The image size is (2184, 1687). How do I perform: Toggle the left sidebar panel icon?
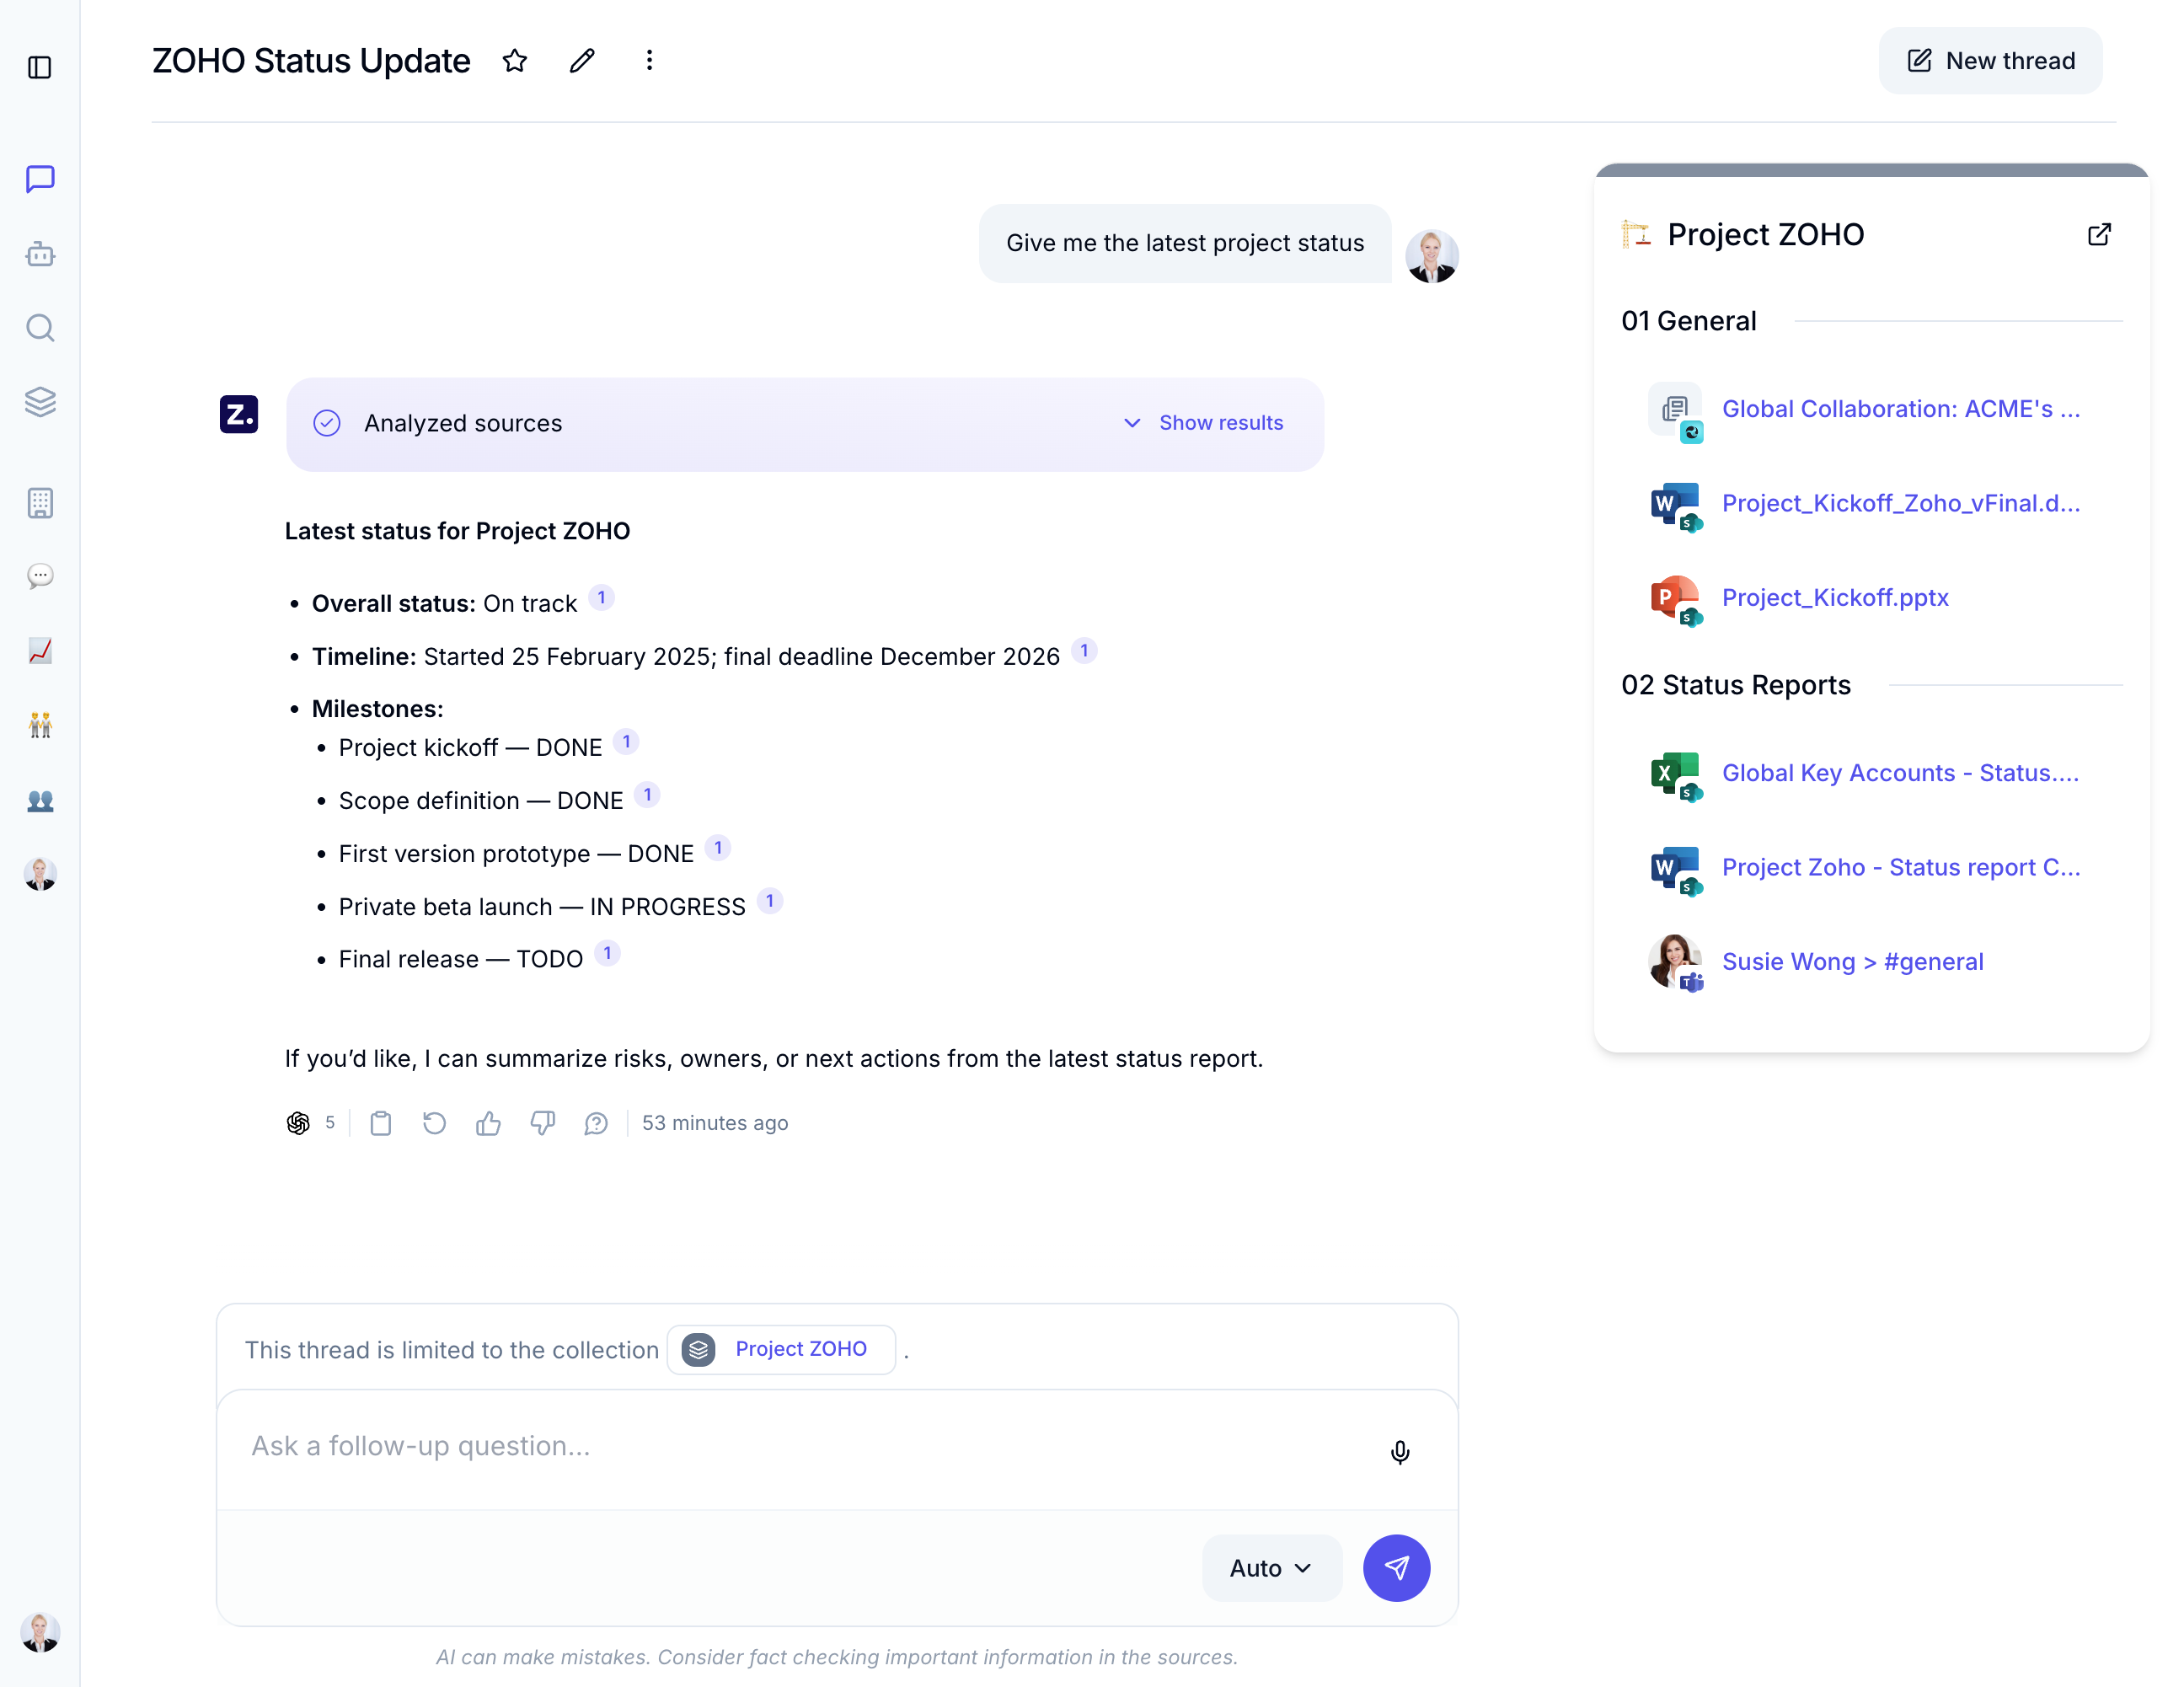pos(40,67)
